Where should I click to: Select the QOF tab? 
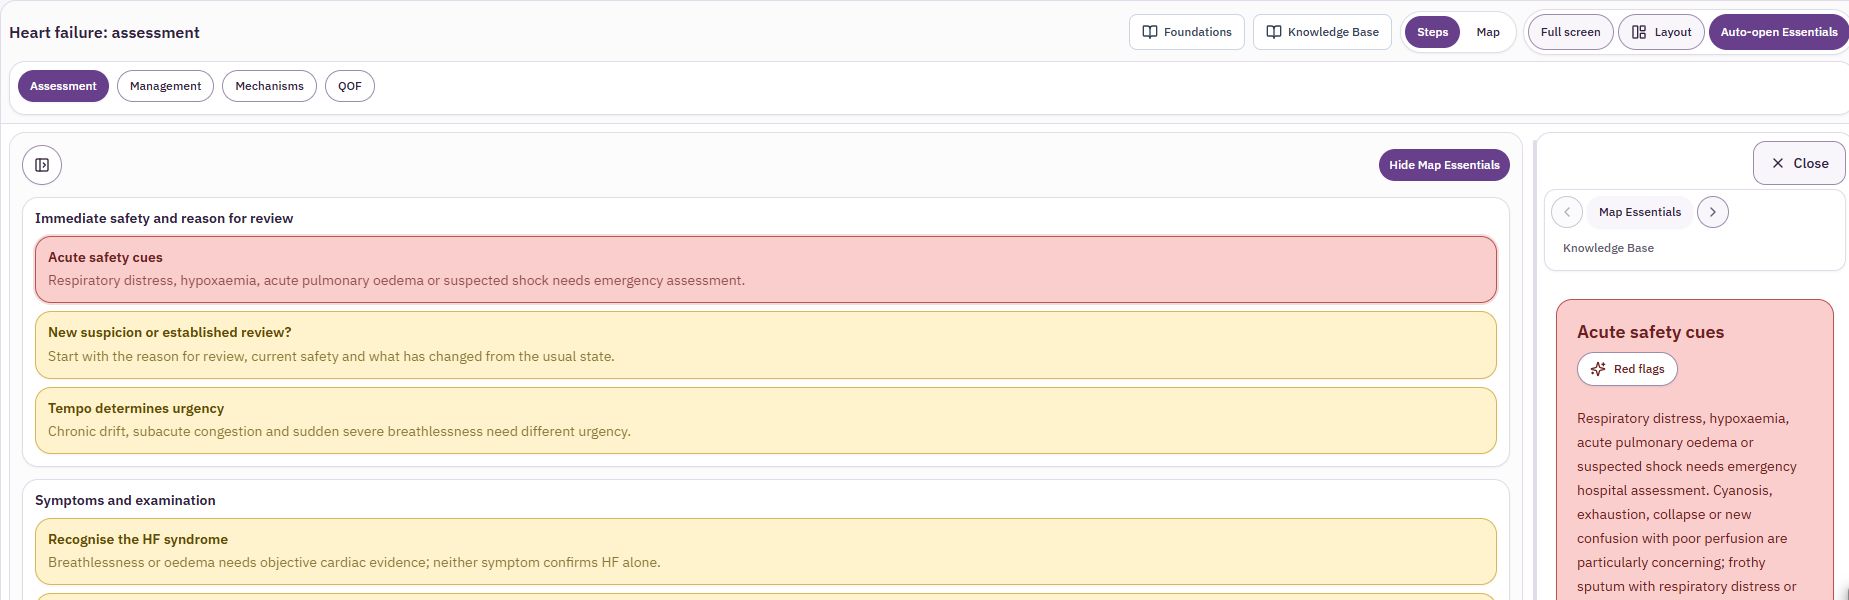350,86
